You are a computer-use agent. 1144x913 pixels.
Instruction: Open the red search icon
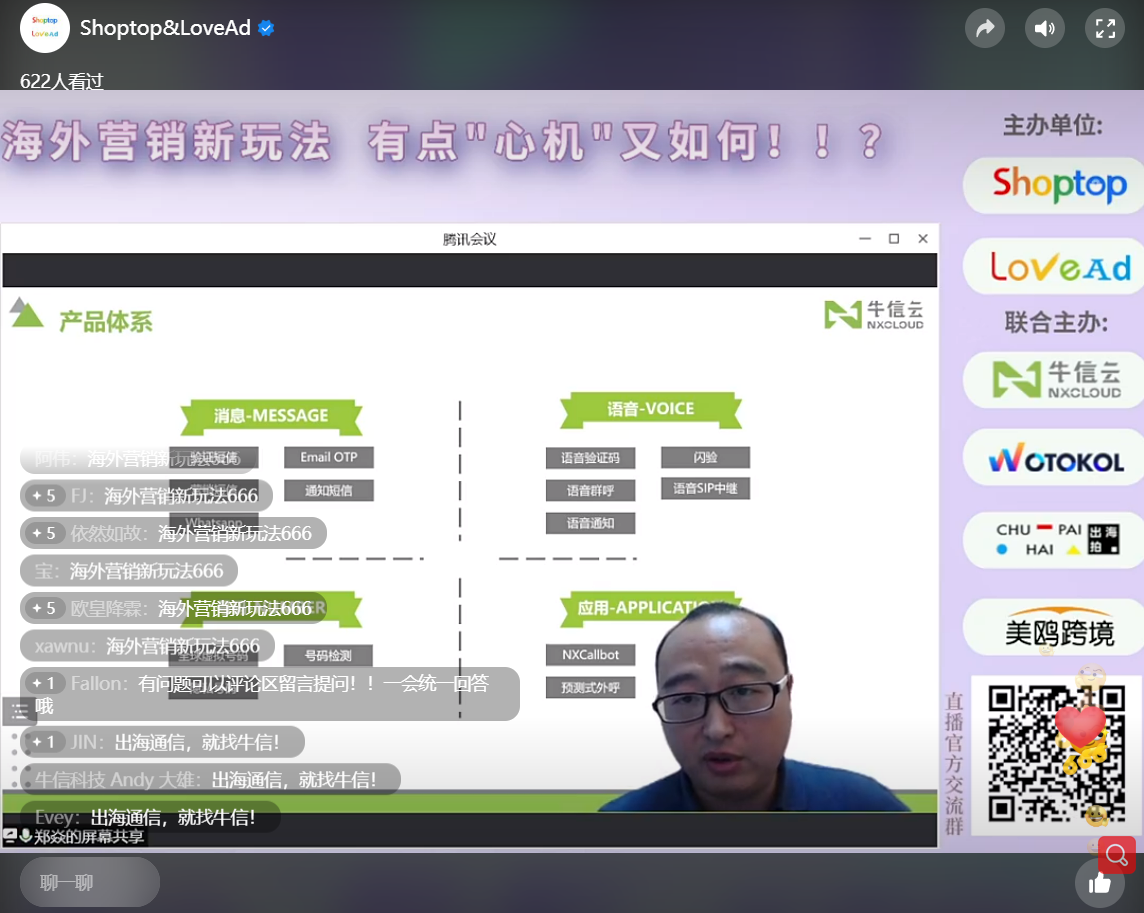point(1116,854)
